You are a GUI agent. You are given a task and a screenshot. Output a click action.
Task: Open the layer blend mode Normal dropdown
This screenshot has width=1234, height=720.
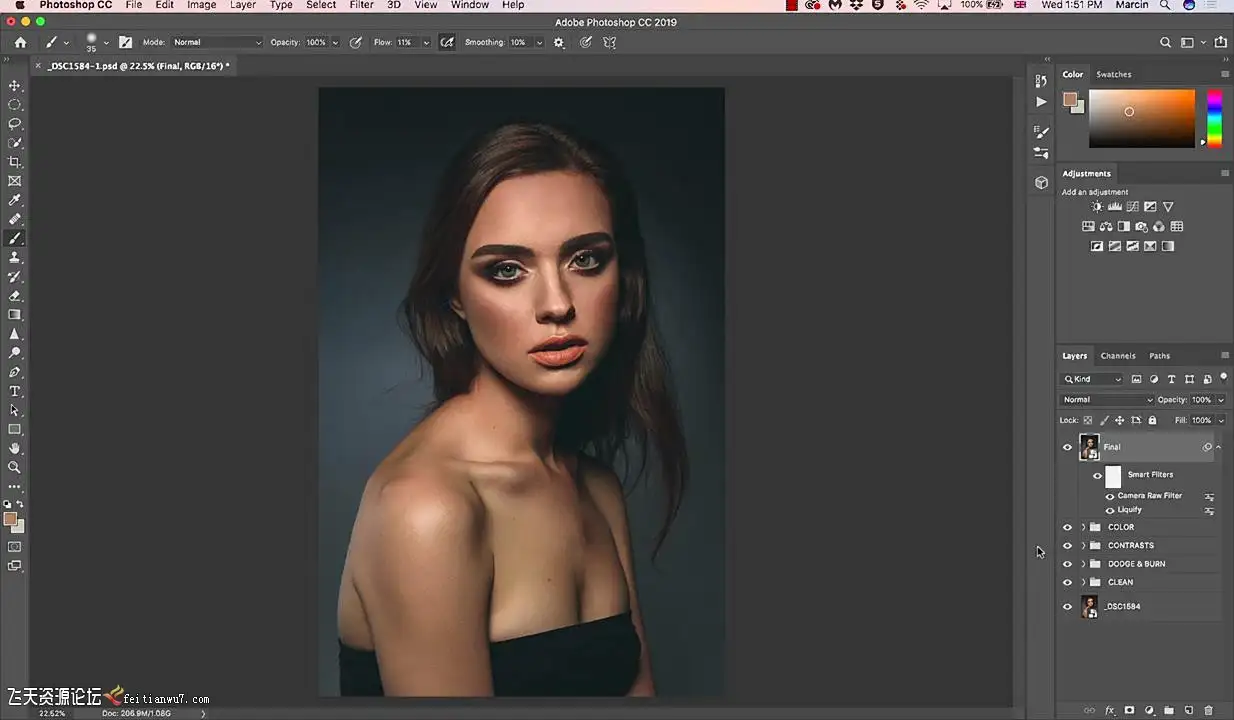(x=1107, y=400)
